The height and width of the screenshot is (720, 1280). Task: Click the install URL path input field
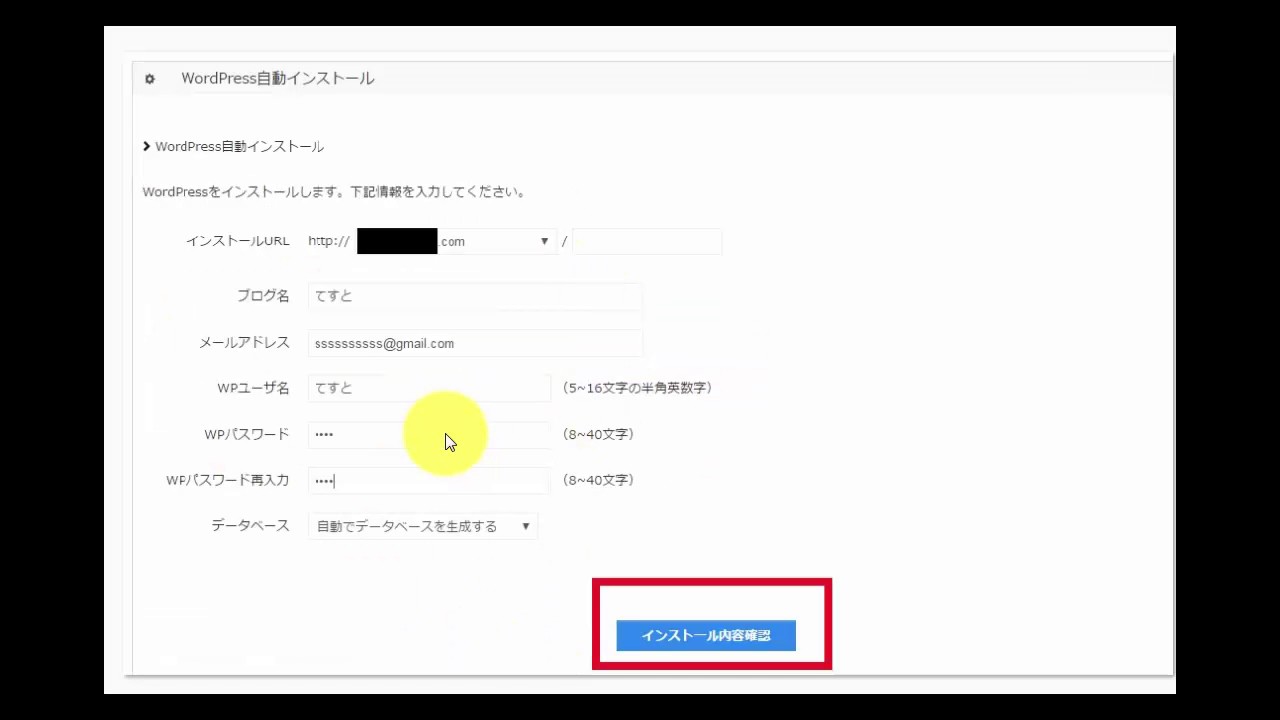(647, 241)
